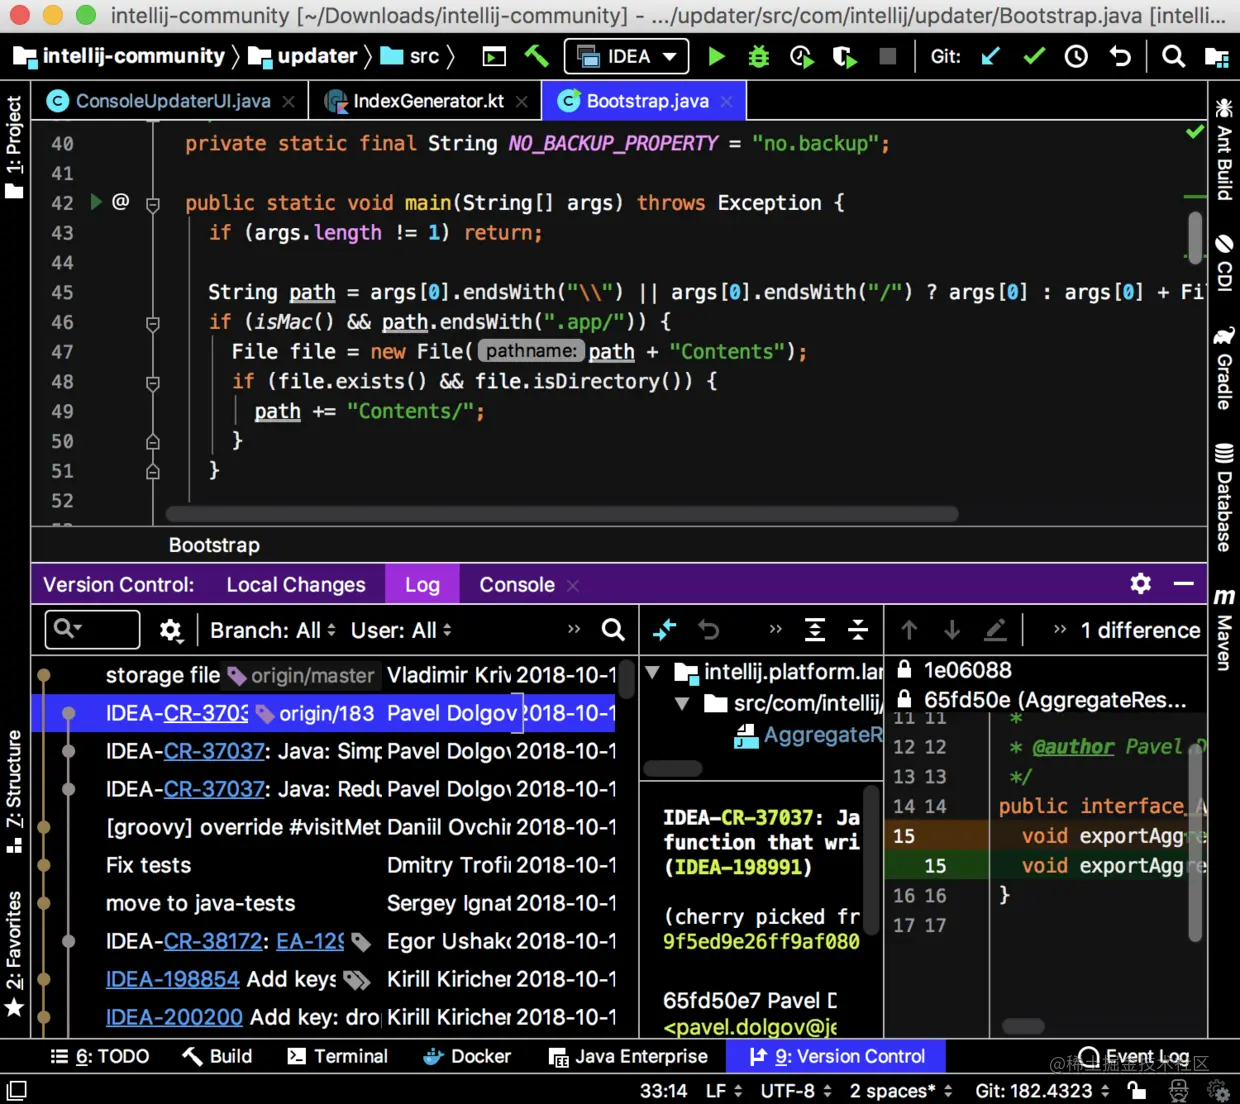This screenshot has width=1240, height=1104.
Task: Toggle read-only lock icon in status bar
Action: pos(1136,1090)
